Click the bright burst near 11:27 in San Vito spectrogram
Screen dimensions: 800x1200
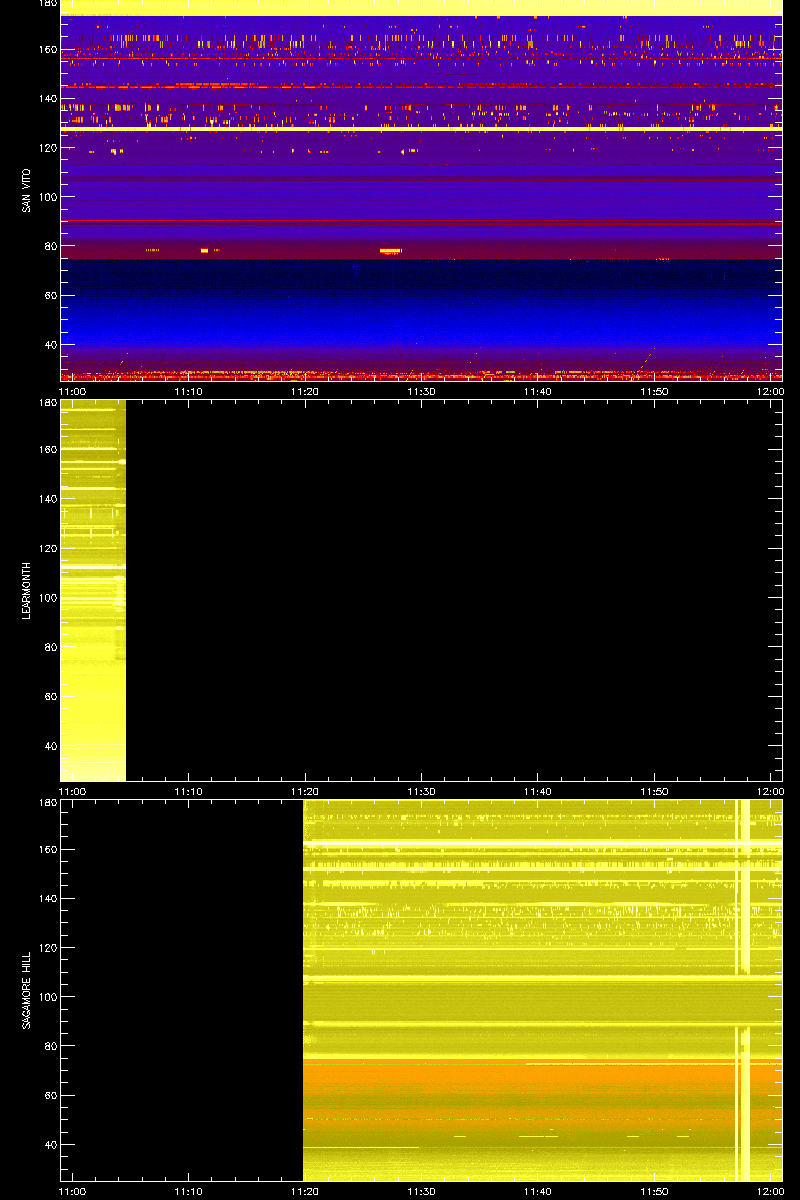coord(390,251)
